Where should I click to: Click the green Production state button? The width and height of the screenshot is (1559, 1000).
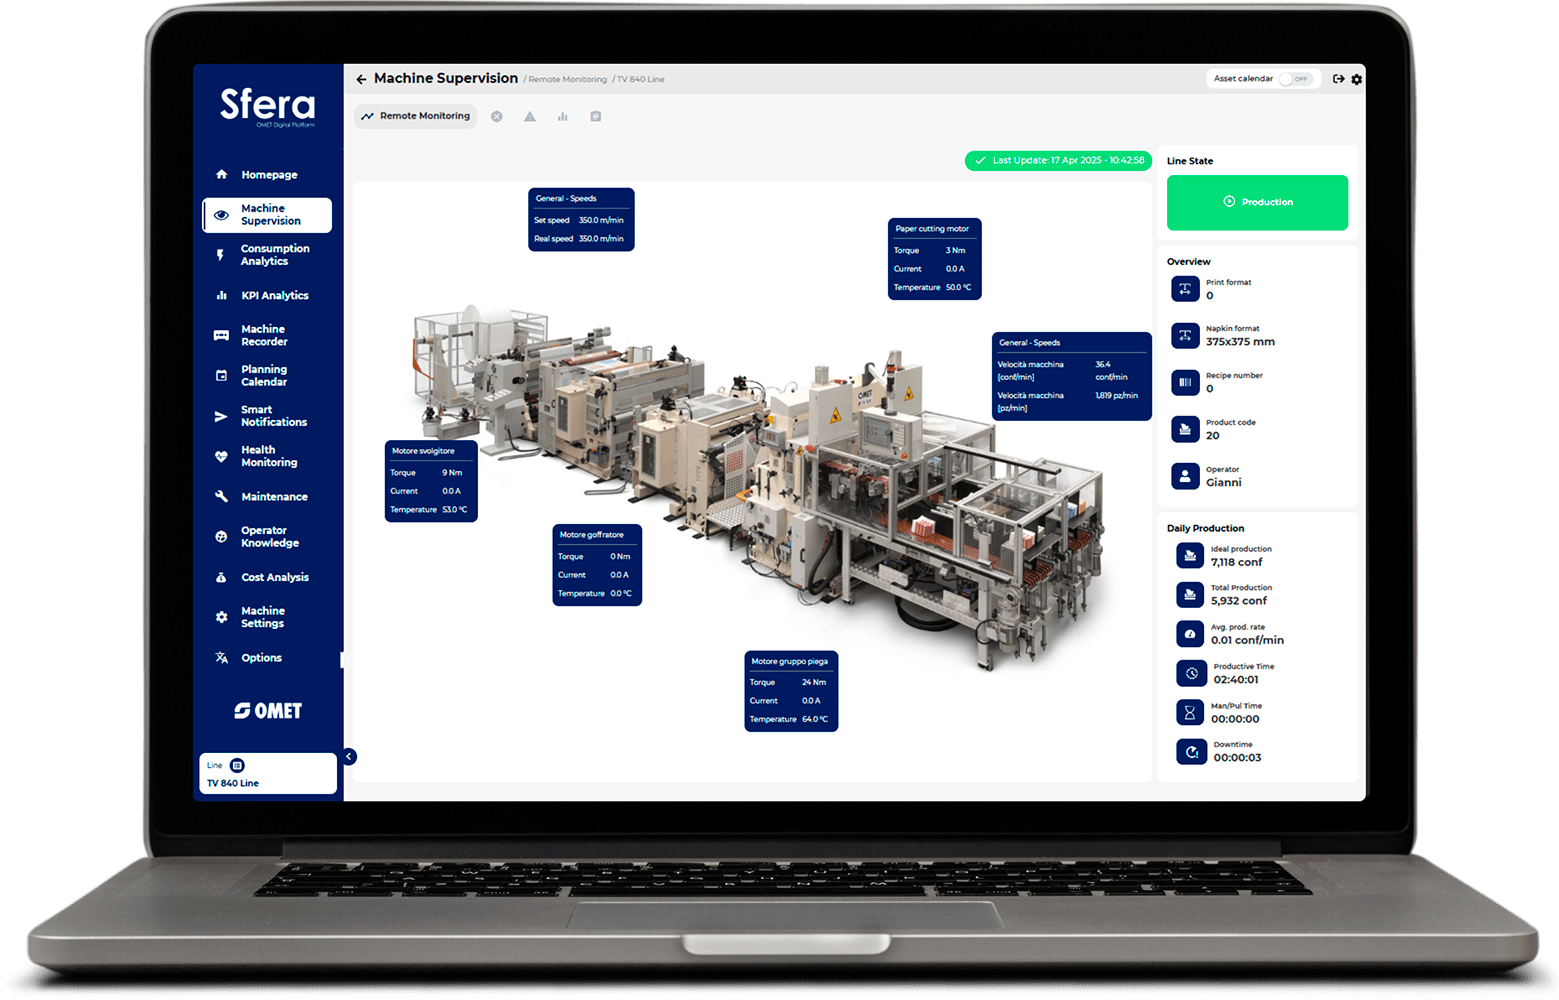click(1257, 202)
